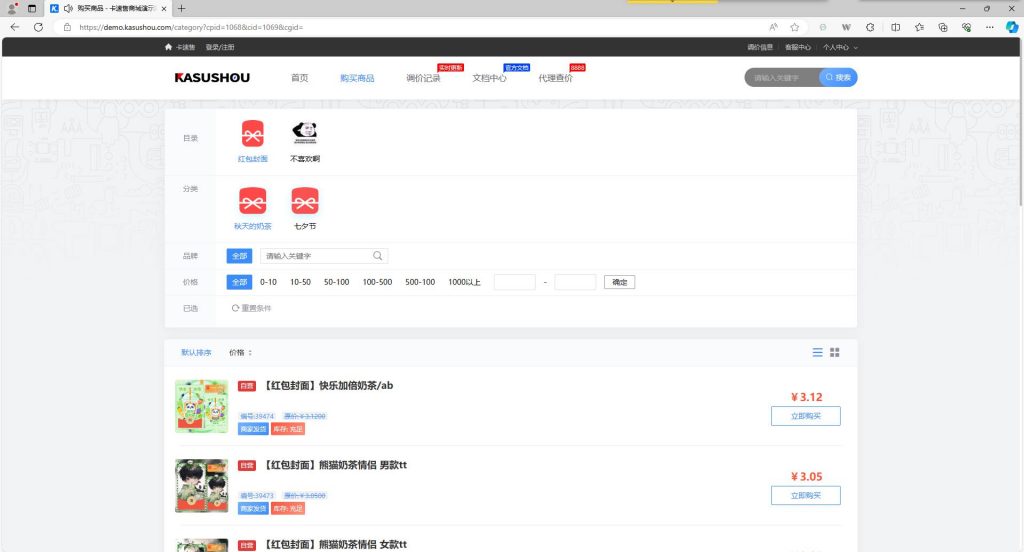Open Favorites list icon
1024x552 pixels.
point(920,27)
